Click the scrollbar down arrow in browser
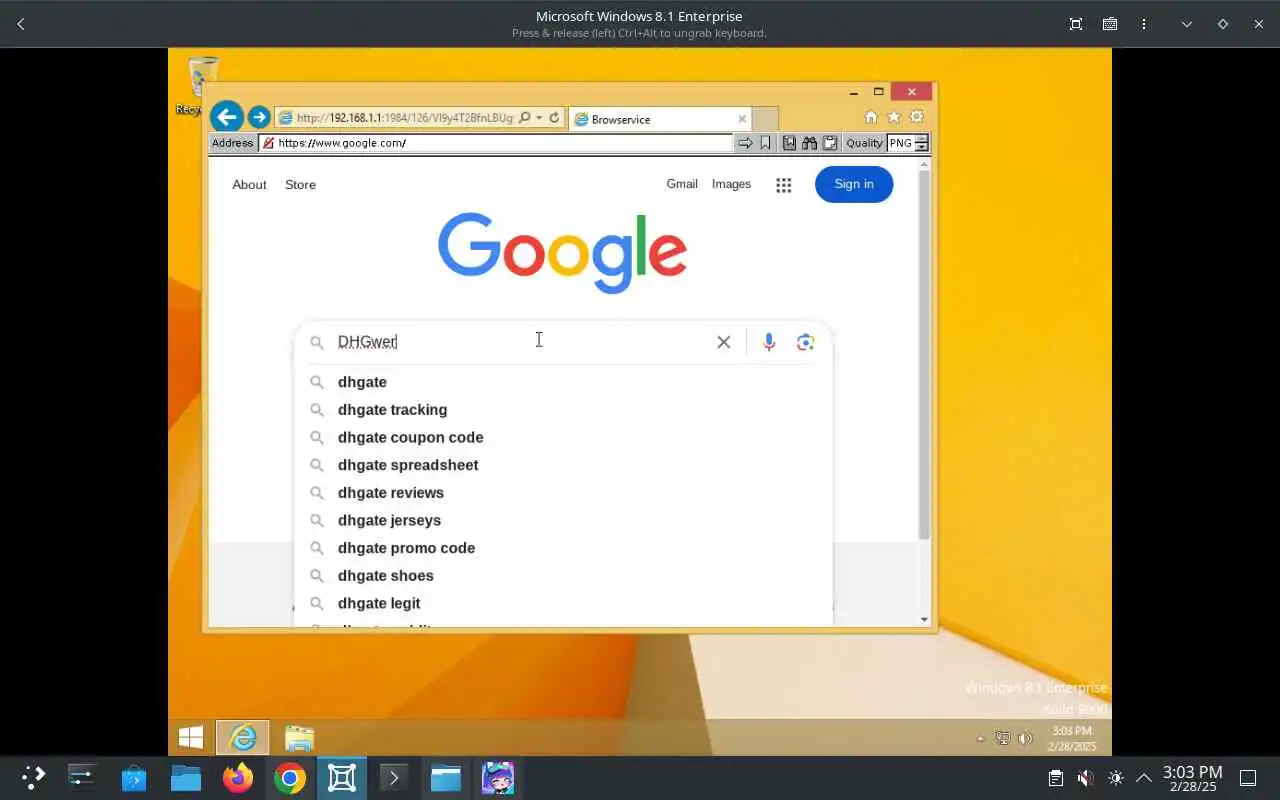Image resolution: width=1280 pixels, height=800 pixels. [924, 620]
